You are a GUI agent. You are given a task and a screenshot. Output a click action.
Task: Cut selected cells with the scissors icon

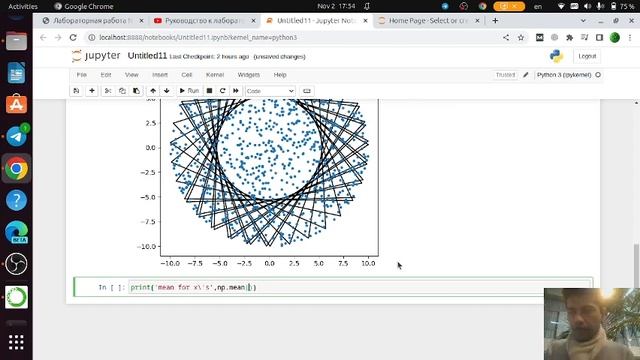pos(108,91)
